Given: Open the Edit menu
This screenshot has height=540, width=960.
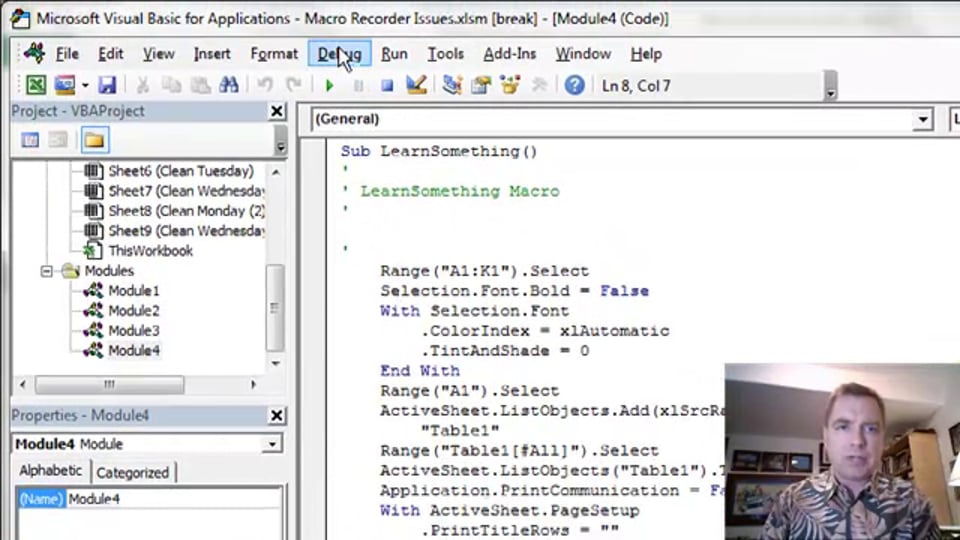Looking at the screenshot, I should point(111,54).
